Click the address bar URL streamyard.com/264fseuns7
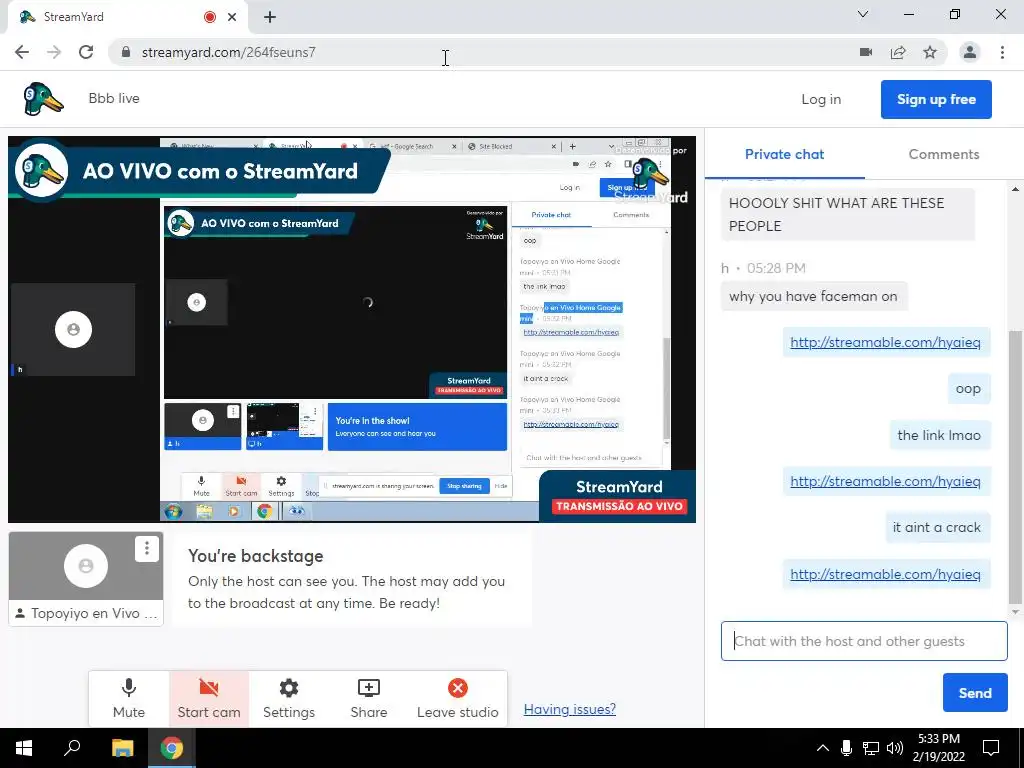Screen dimensions: 1024x768 tap(229, 52)
